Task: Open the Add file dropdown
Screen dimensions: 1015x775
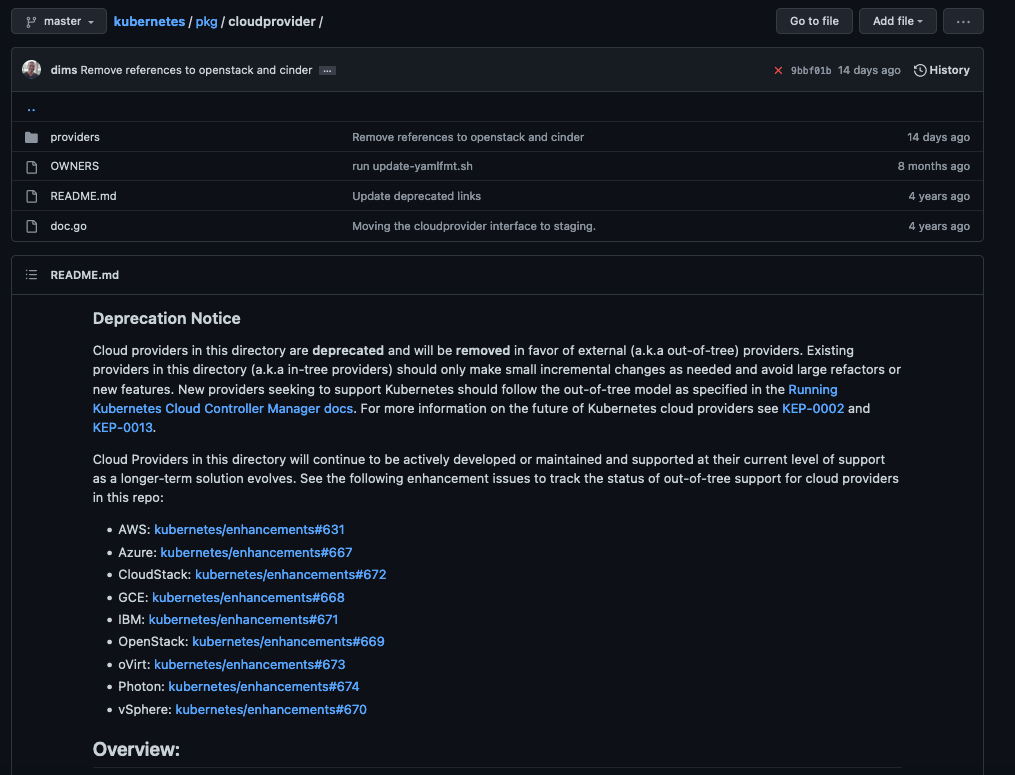Action: point(897,21)
